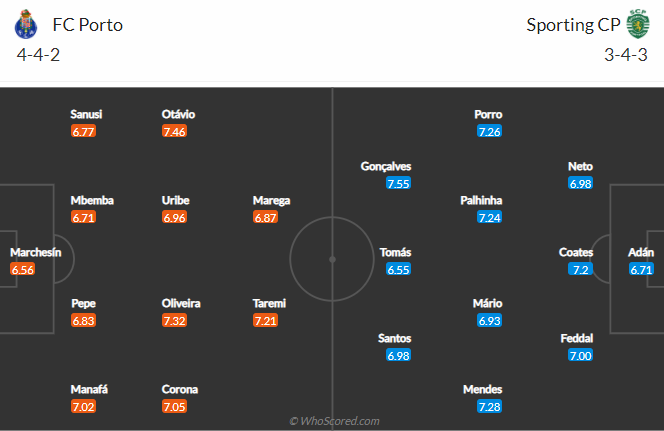This screenshot has height=431, width=664.
Task: Click Marega's 6.87 rating badge
Action: coord(267,217)
